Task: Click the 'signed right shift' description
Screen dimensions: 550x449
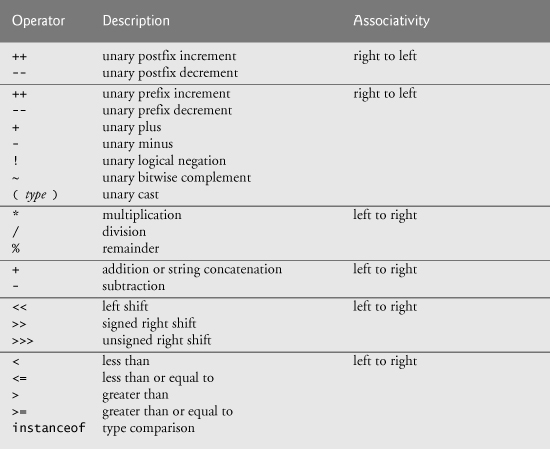Action: coord(149,324)
